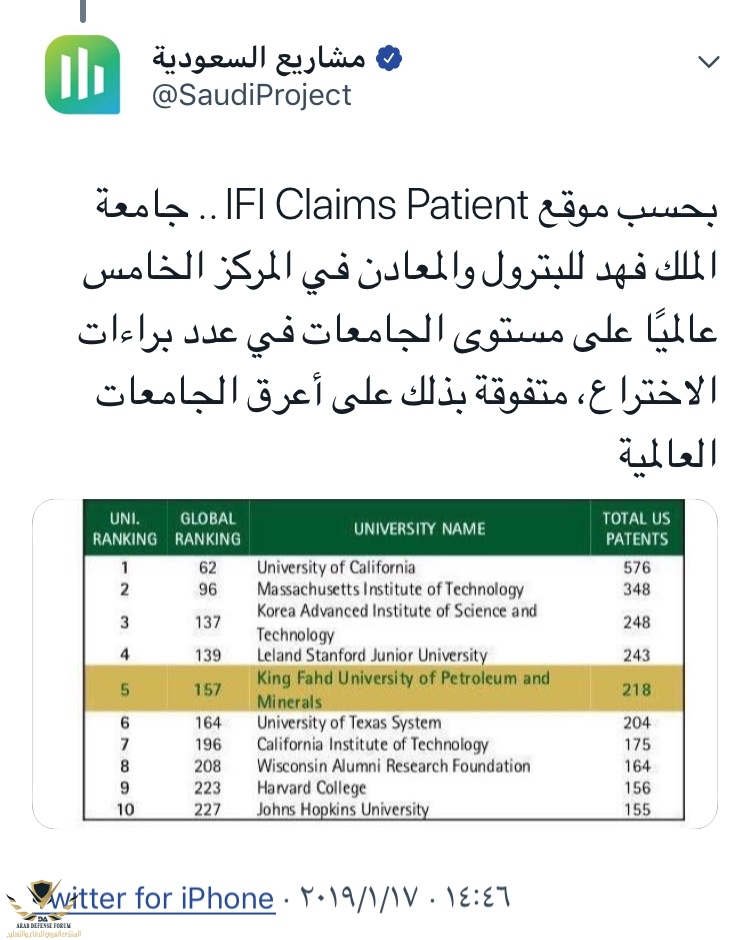Click the Arab Defense Forum watermark logo
This screenshot has height=940, width=749.
pyautogui.click(x=41, y=904)
